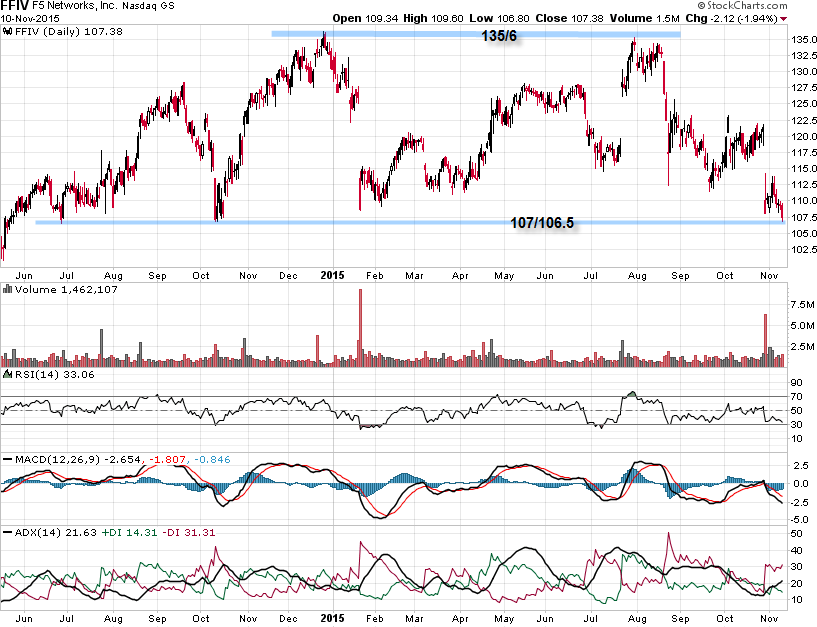Click the MACD(12,26,9) -2.654 legend
Screen dimensions: 817x627
click(x=78, y=459)
